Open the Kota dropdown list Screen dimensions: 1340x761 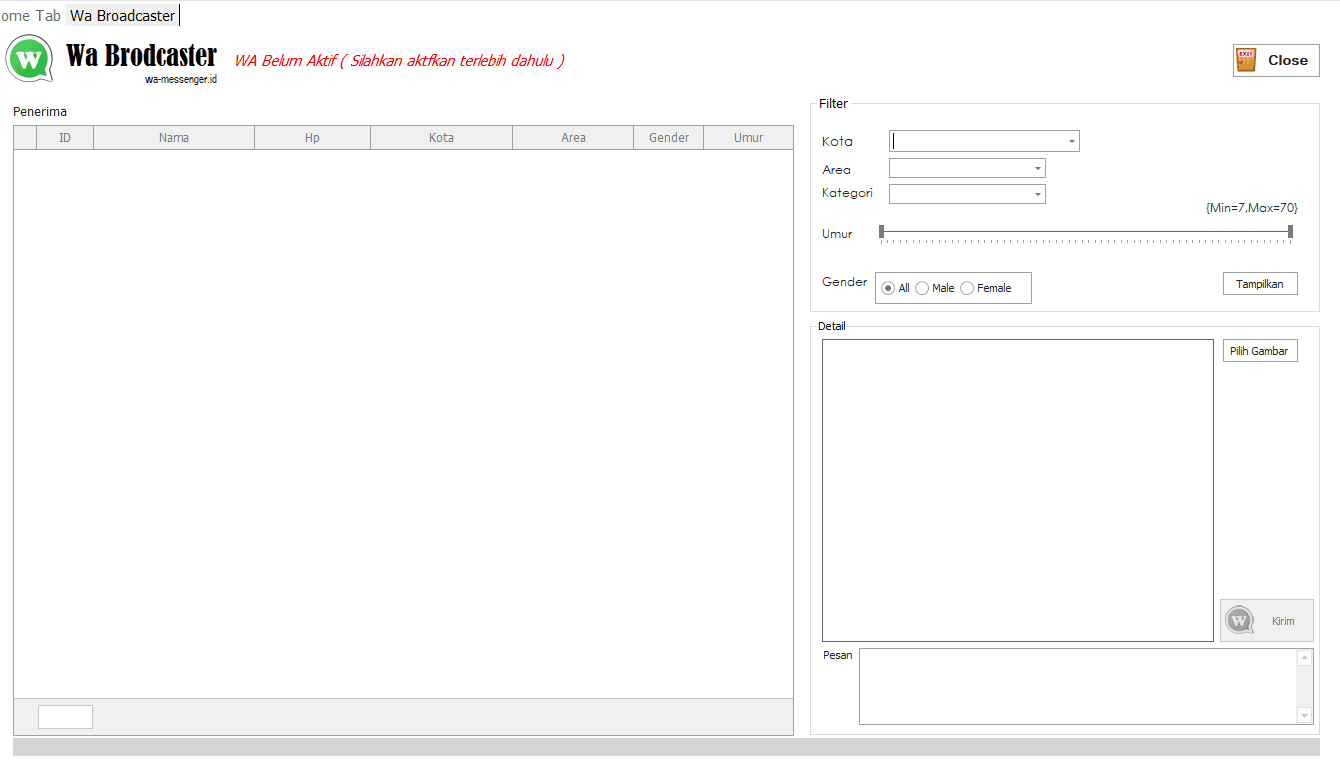1072,142
